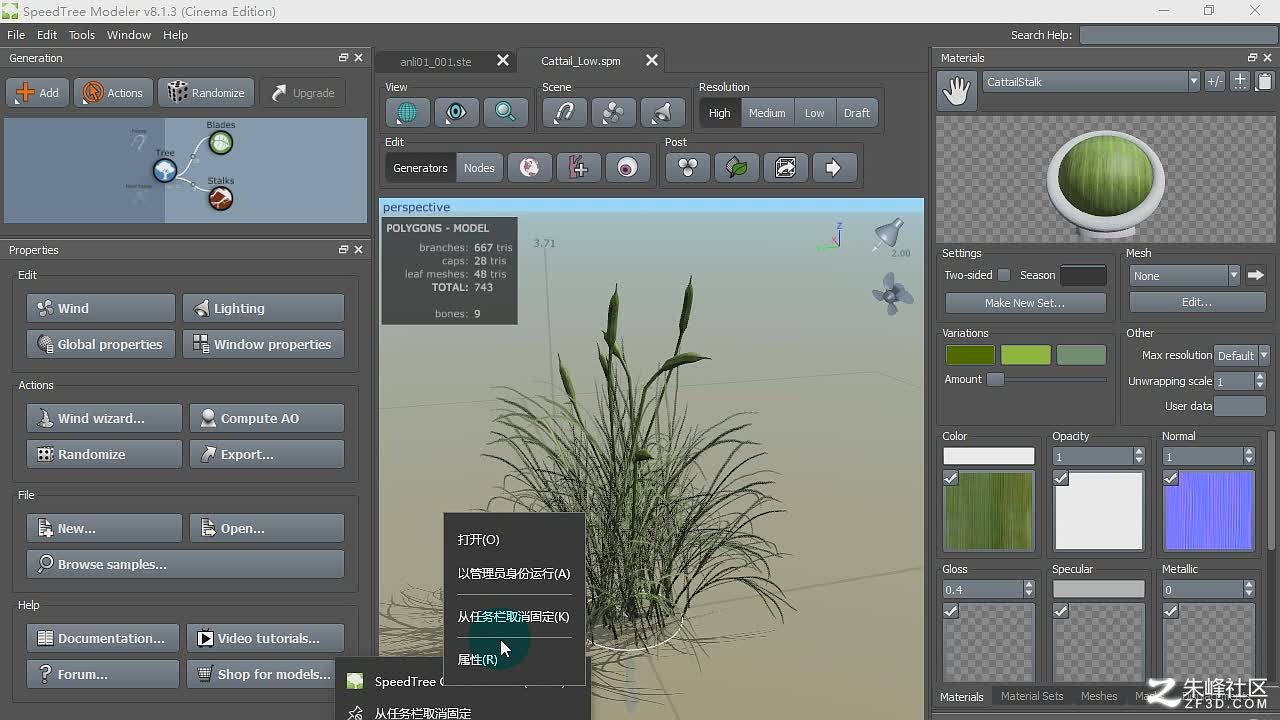The width and height of the screenshot is (1280, 720).
Task: Click the wind fan icon in viewport
Action: tap(892, 294)
